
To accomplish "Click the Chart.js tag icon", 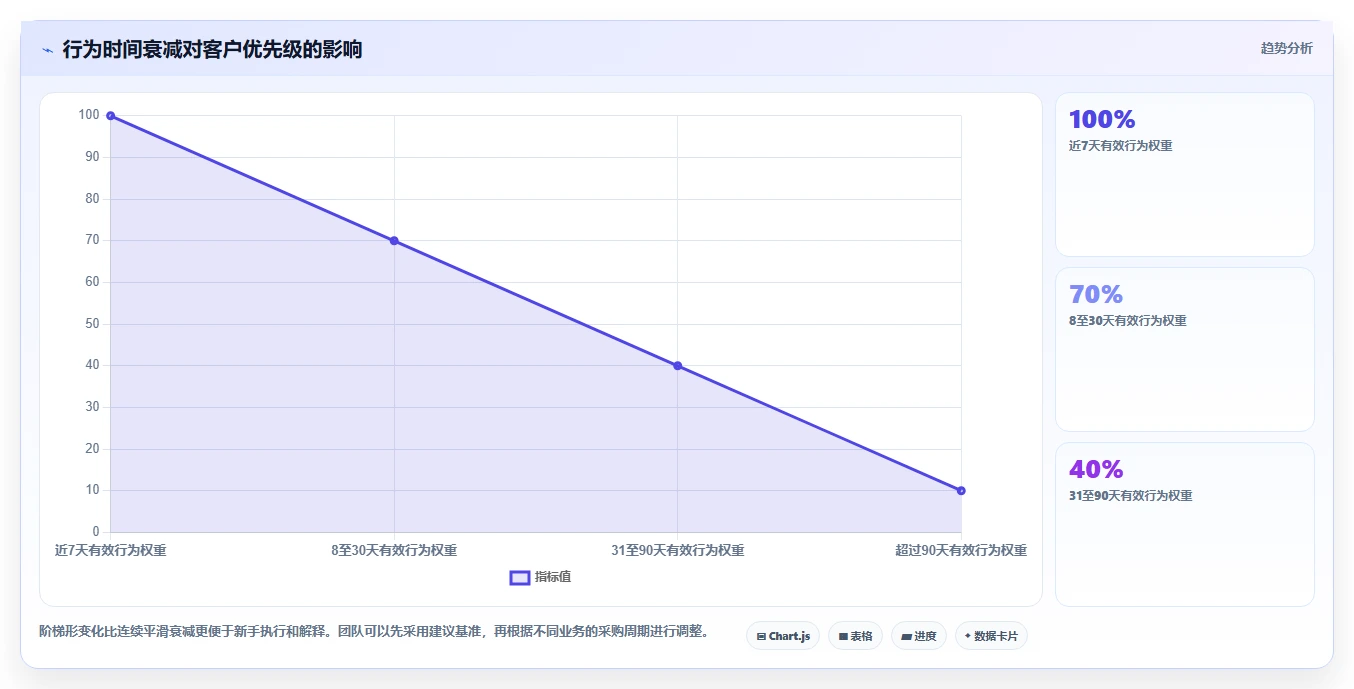I will [761, 636].
